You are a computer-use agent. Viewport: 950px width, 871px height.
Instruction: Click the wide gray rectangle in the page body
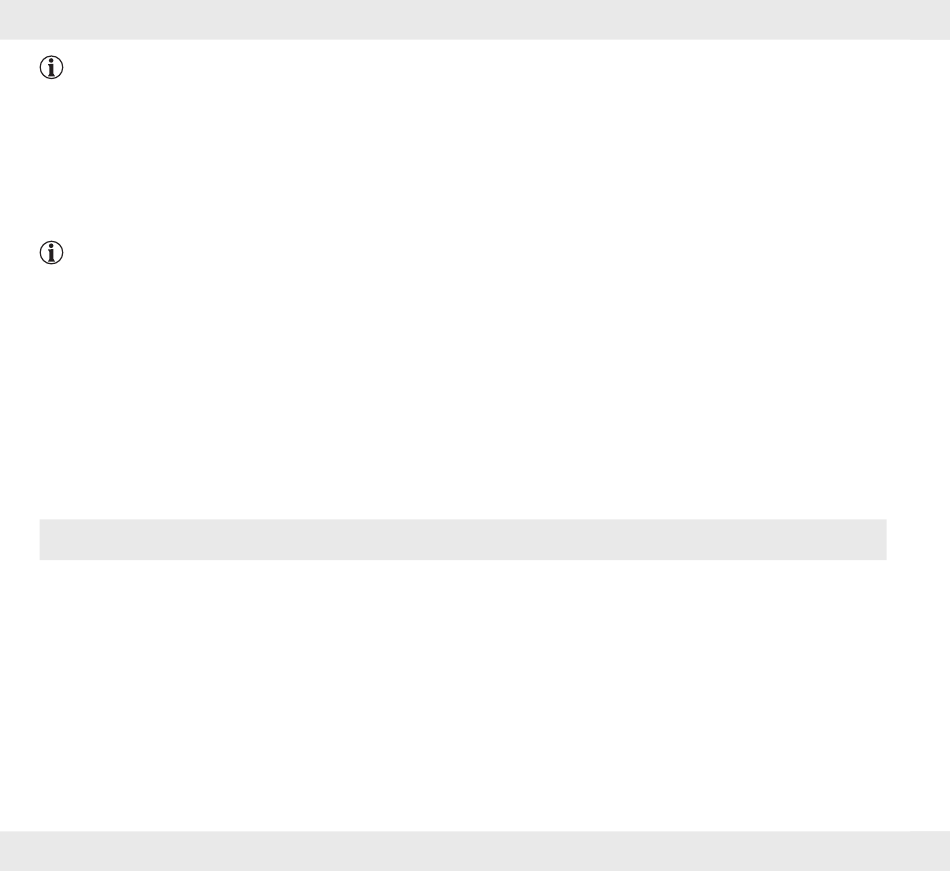[x=463, y=539]
